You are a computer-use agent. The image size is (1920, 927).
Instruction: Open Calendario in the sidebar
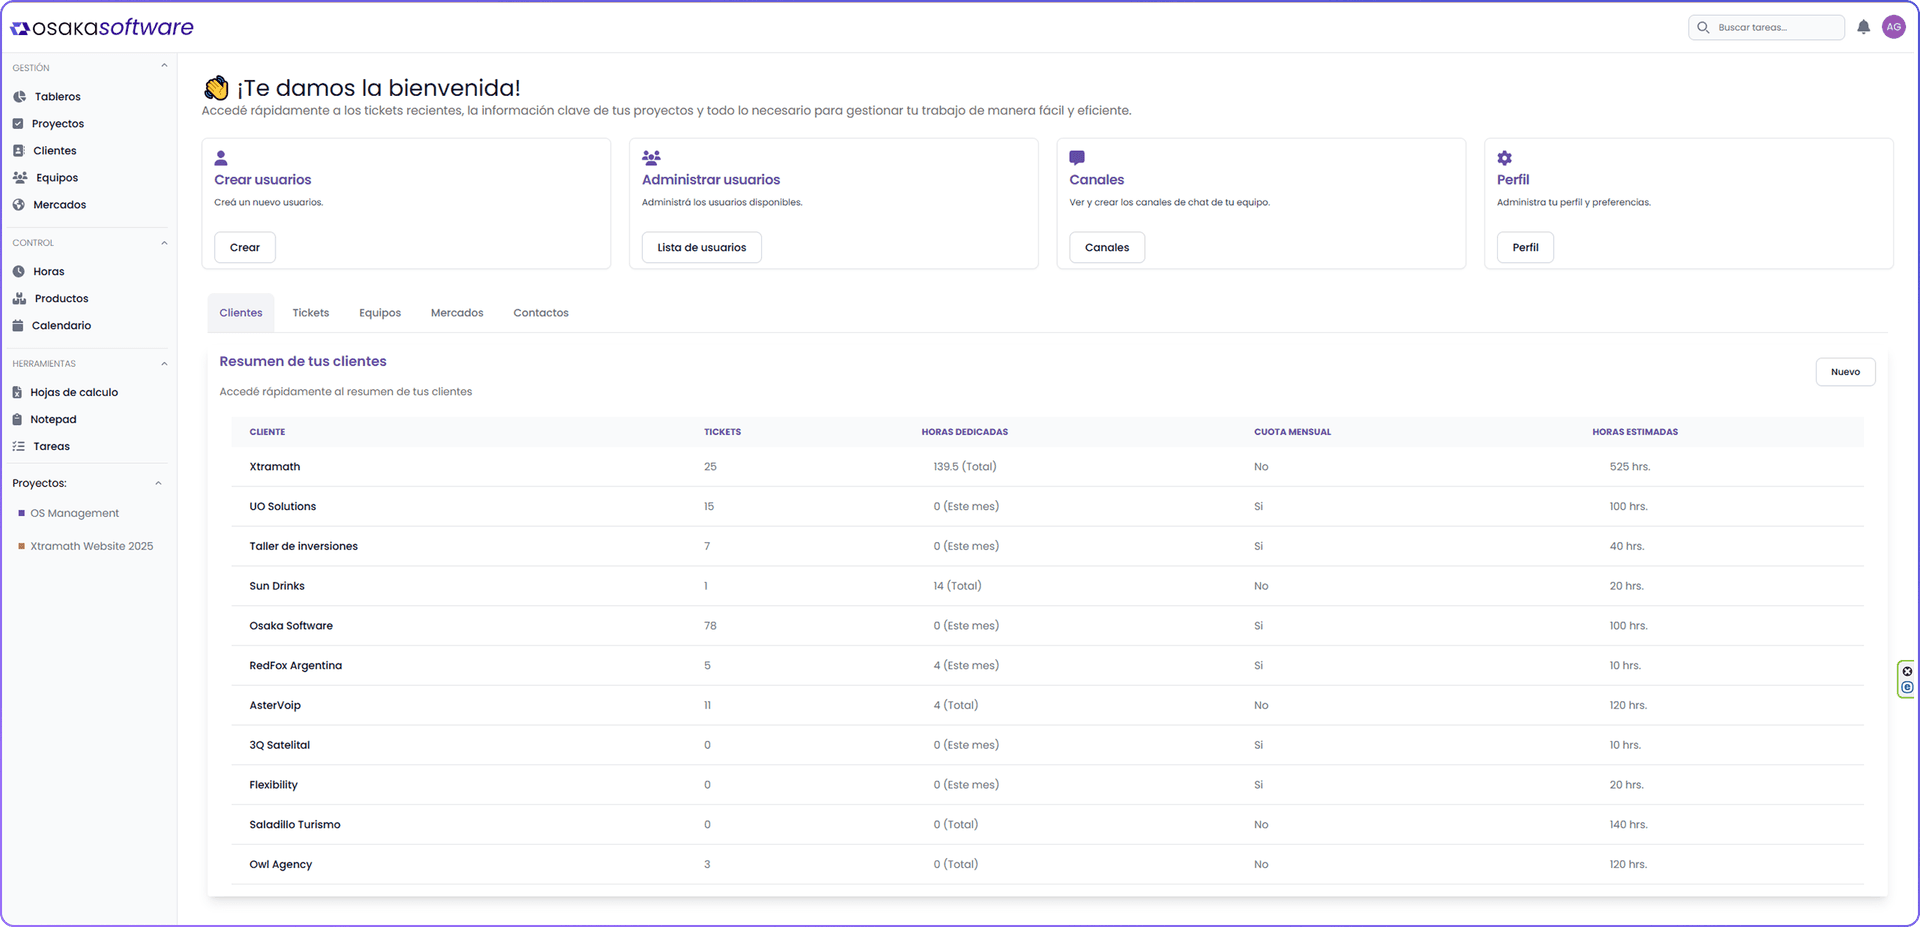click(x=61, y=326)
